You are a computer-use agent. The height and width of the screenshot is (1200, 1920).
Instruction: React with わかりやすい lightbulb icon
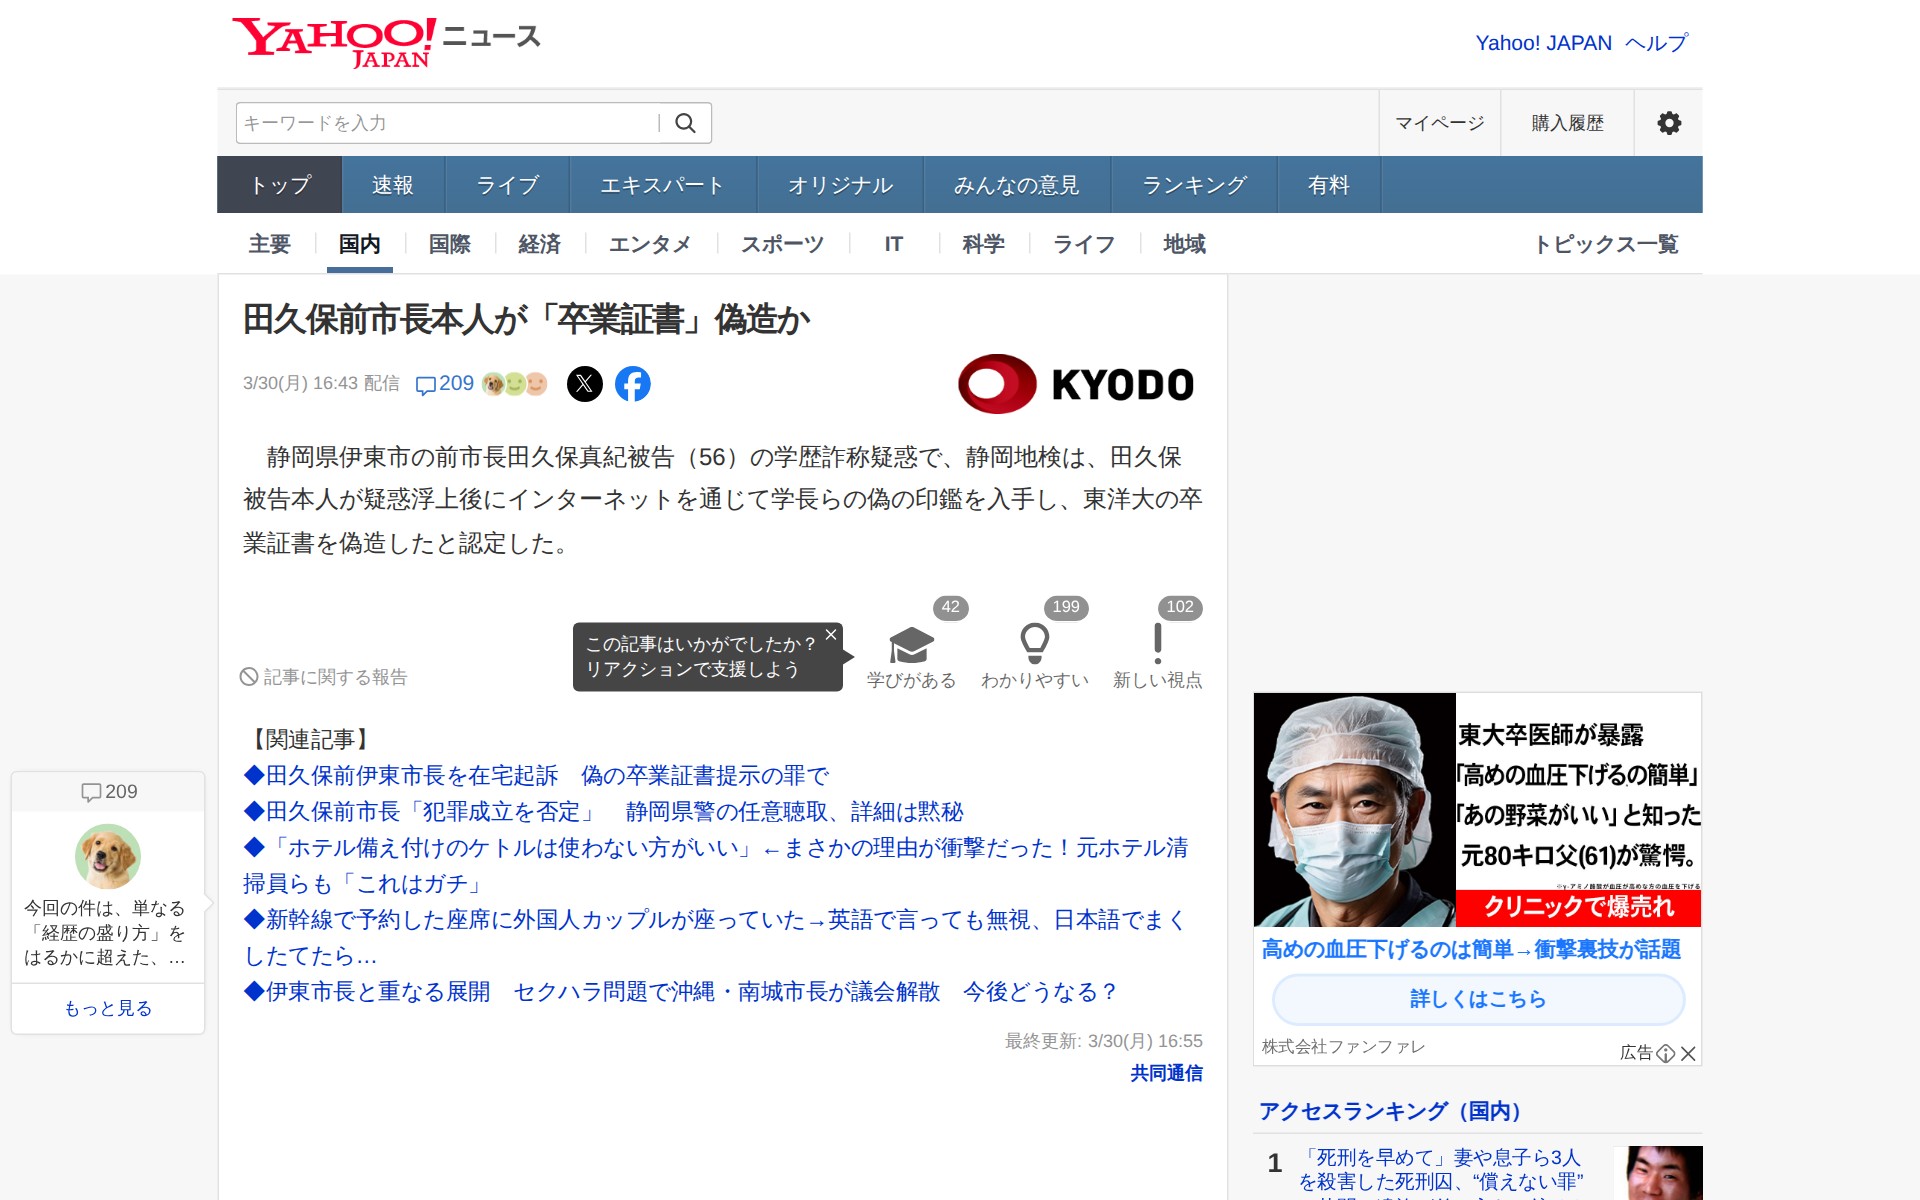tap(1034, 645)
